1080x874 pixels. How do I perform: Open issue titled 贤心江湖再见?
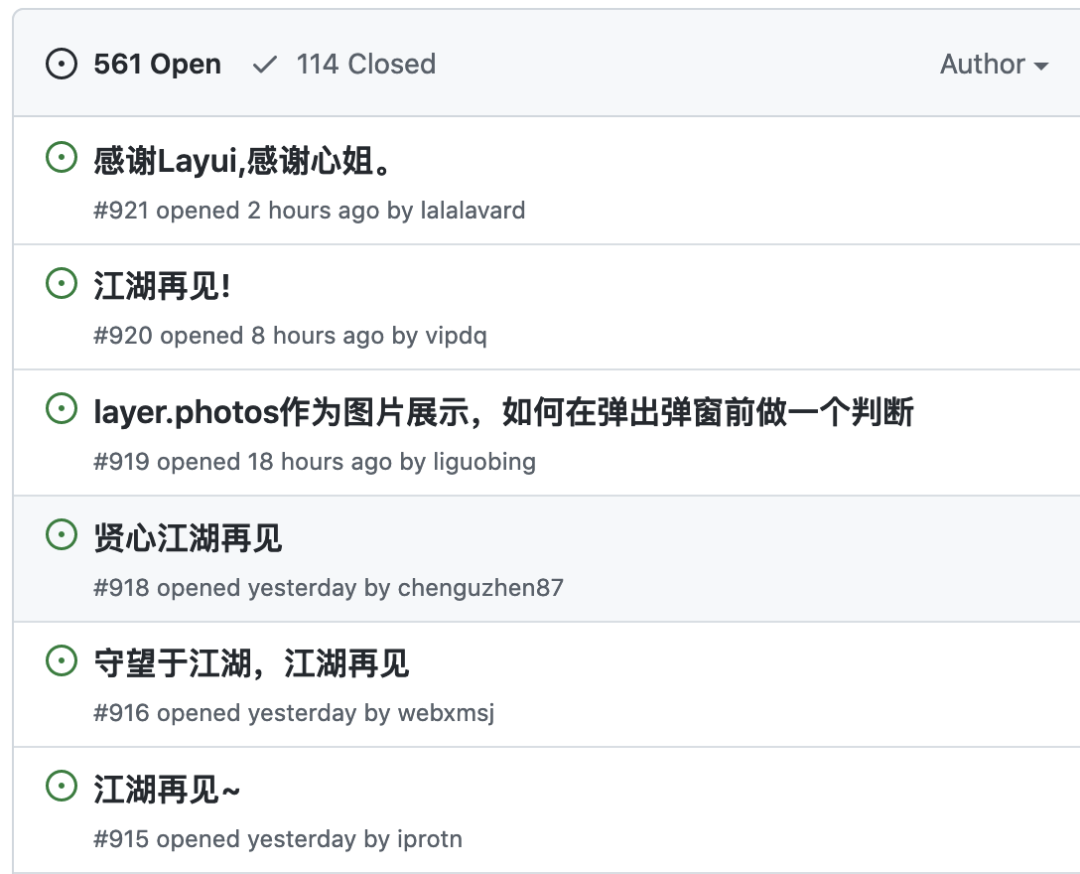188,538
